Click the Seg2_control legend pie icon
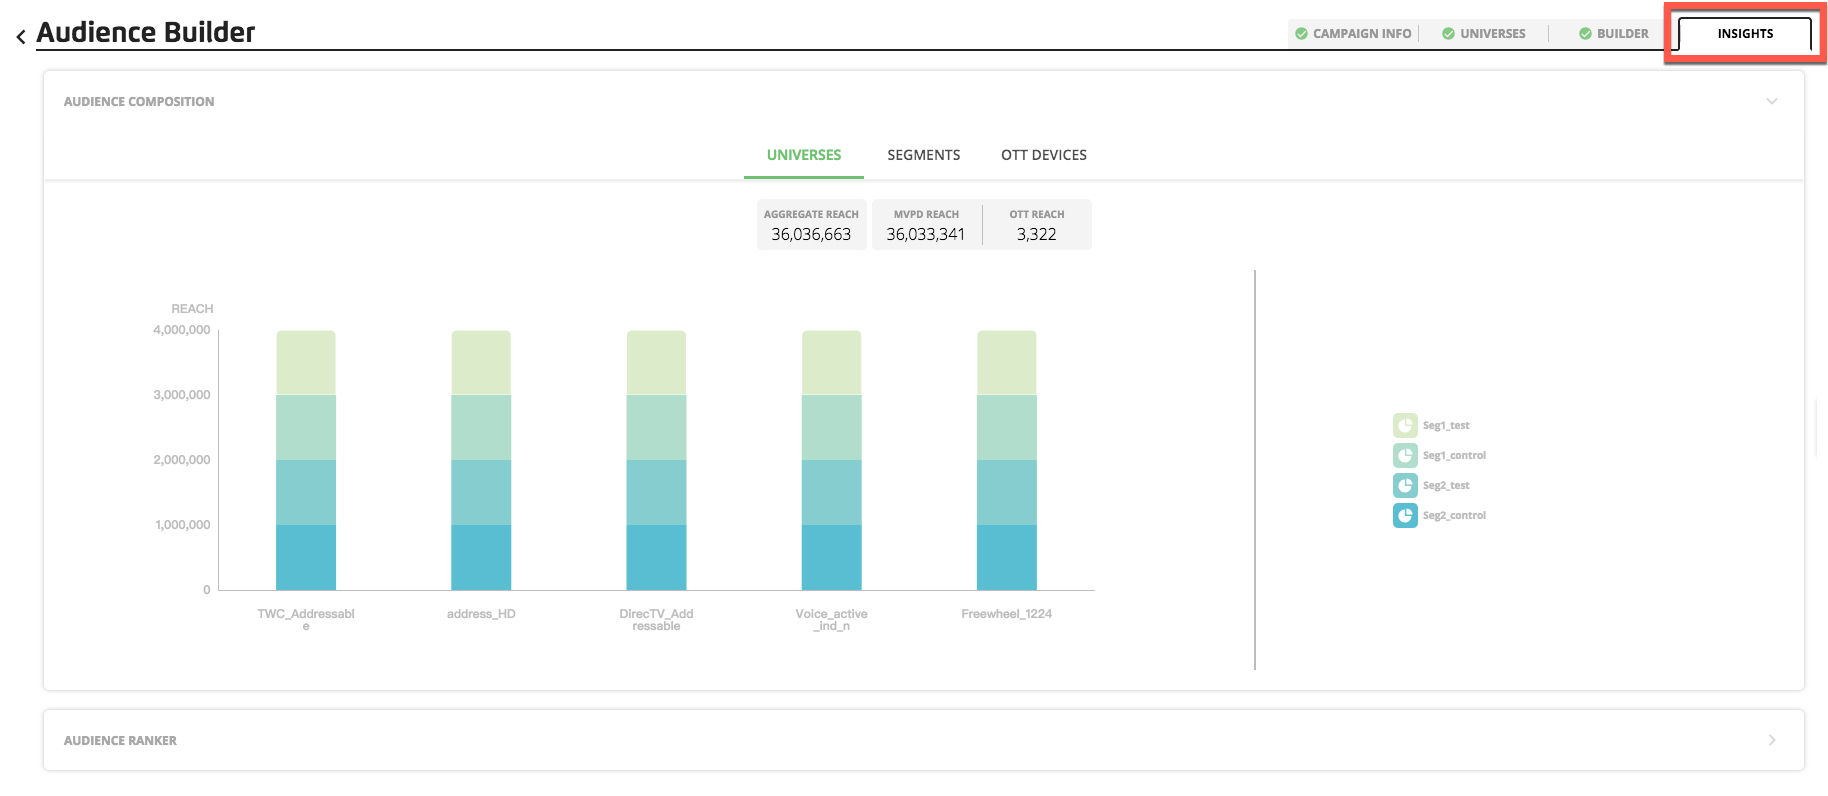Viewport: 1828px width, 796px height. click(1405, 515)
